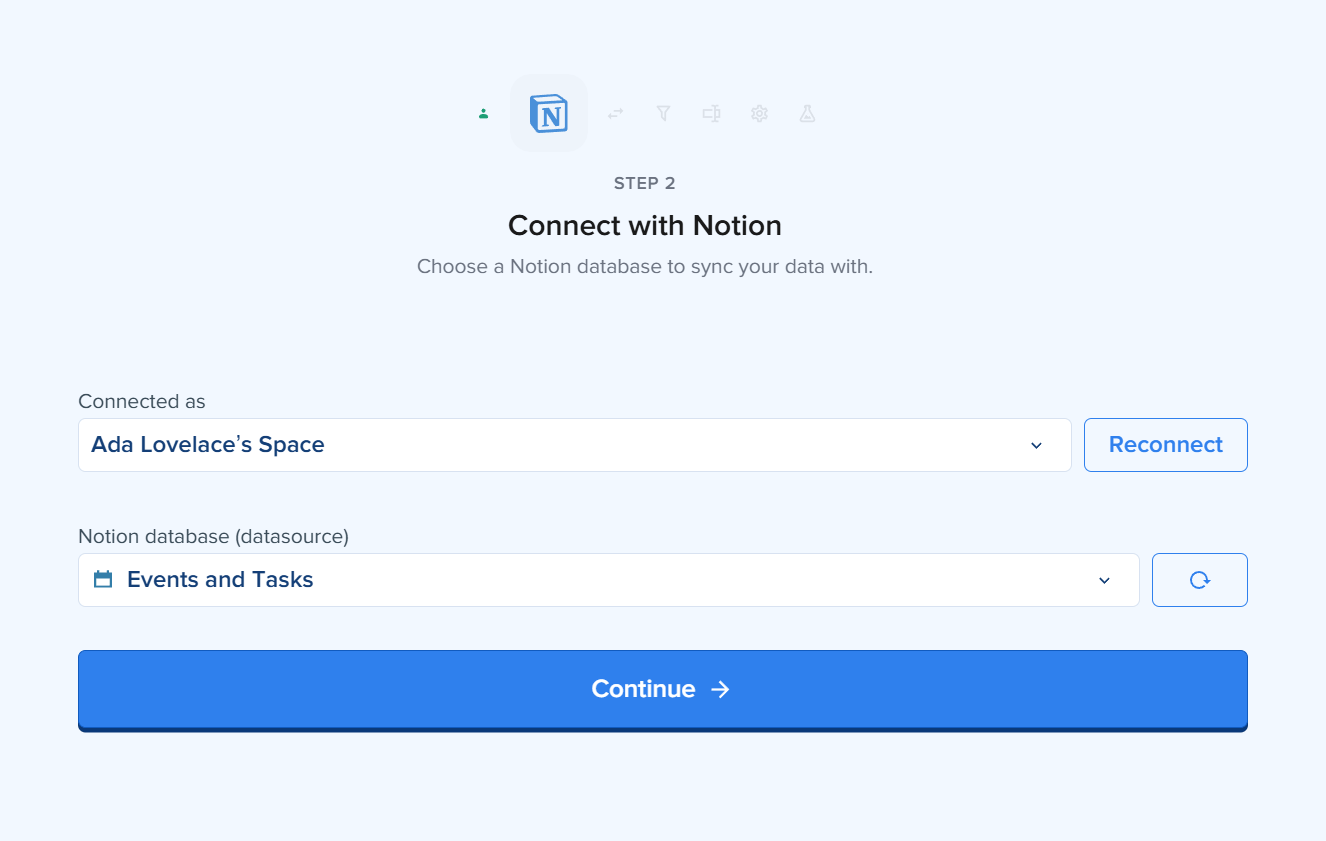Click the arrow in Continue button
Screen dimensions: 1326x841
point(720,689)
